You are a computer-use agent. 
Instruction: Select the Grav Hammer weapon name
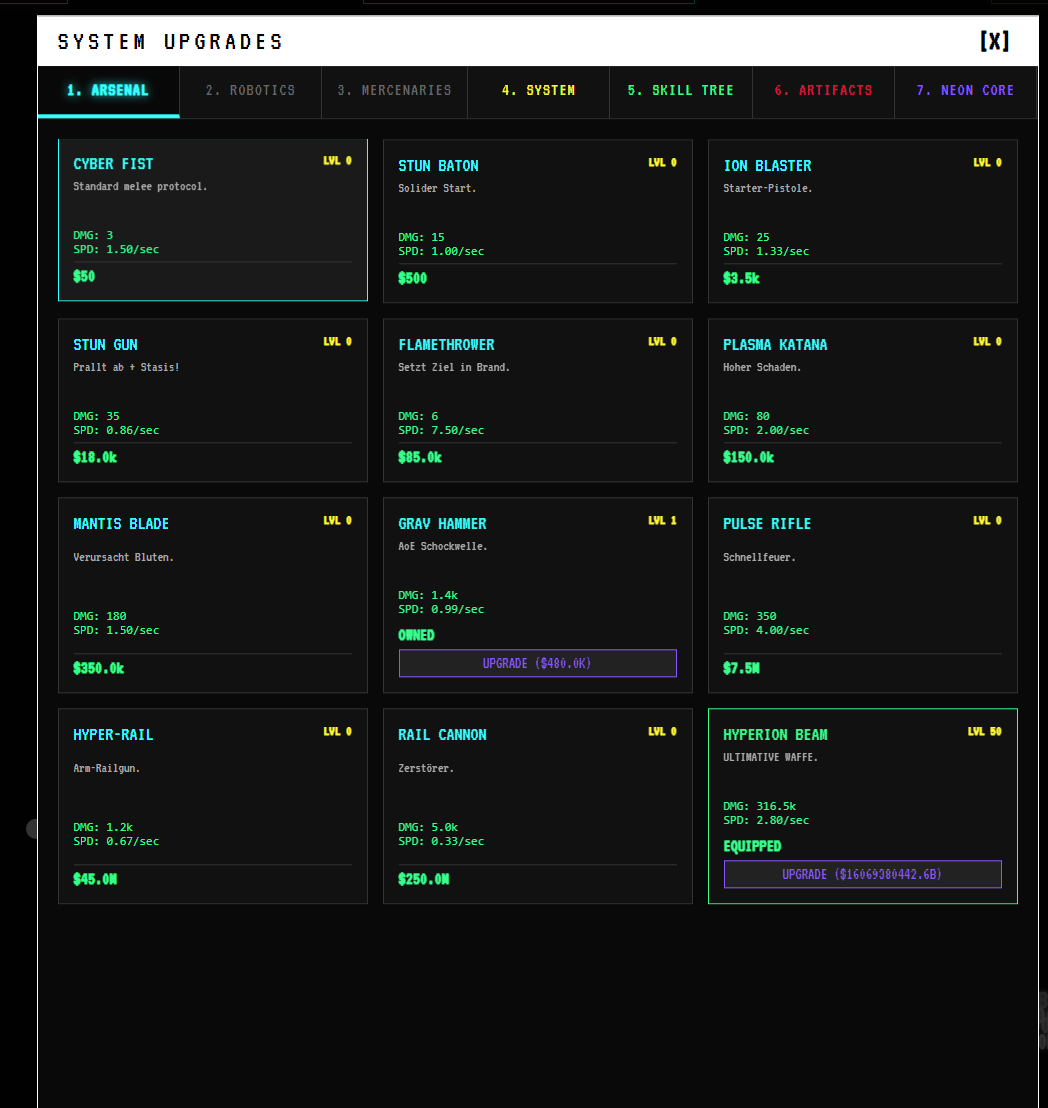442,524
